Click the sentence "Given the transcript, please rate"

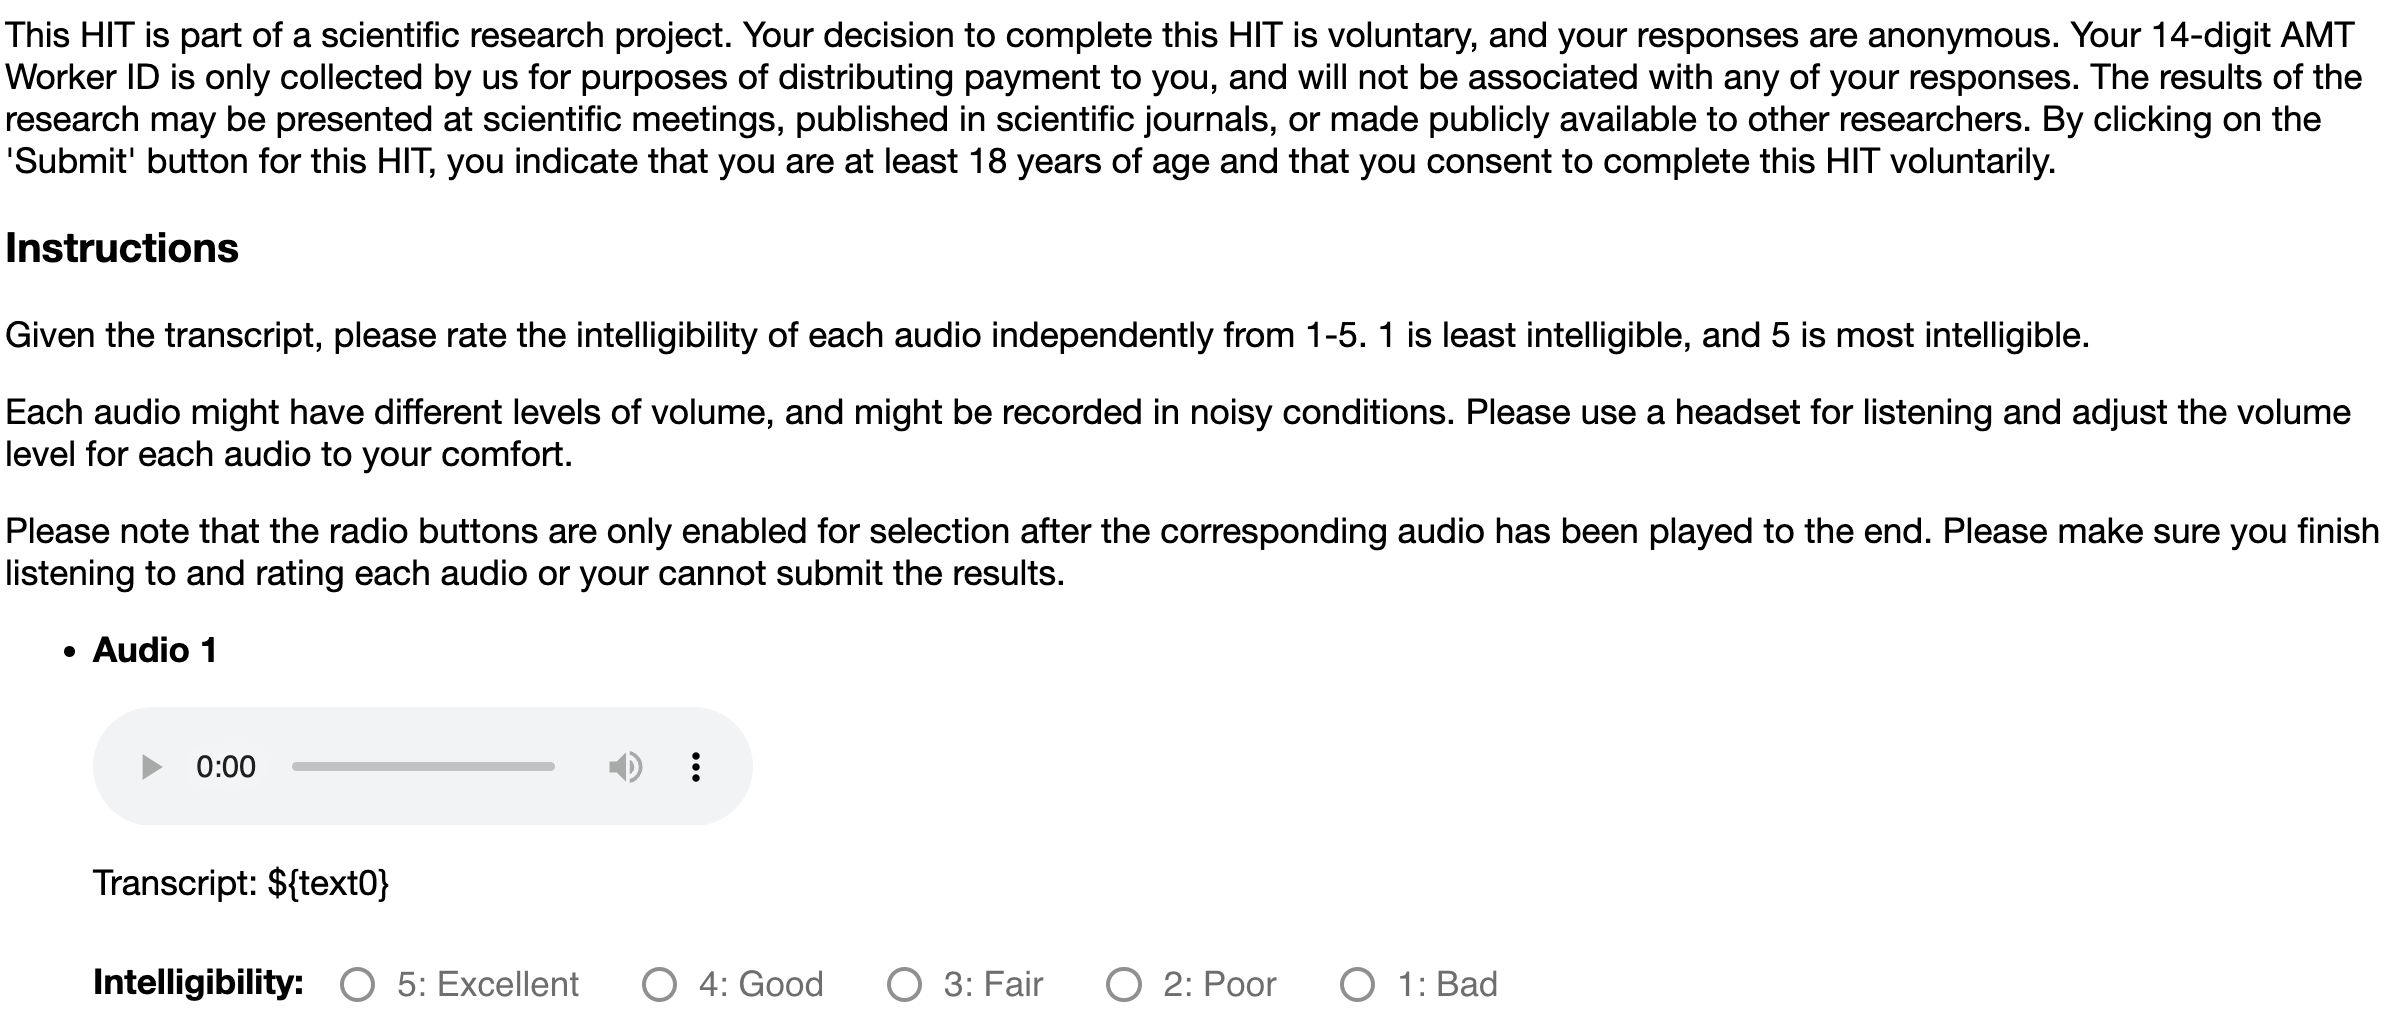(1047, 335)
